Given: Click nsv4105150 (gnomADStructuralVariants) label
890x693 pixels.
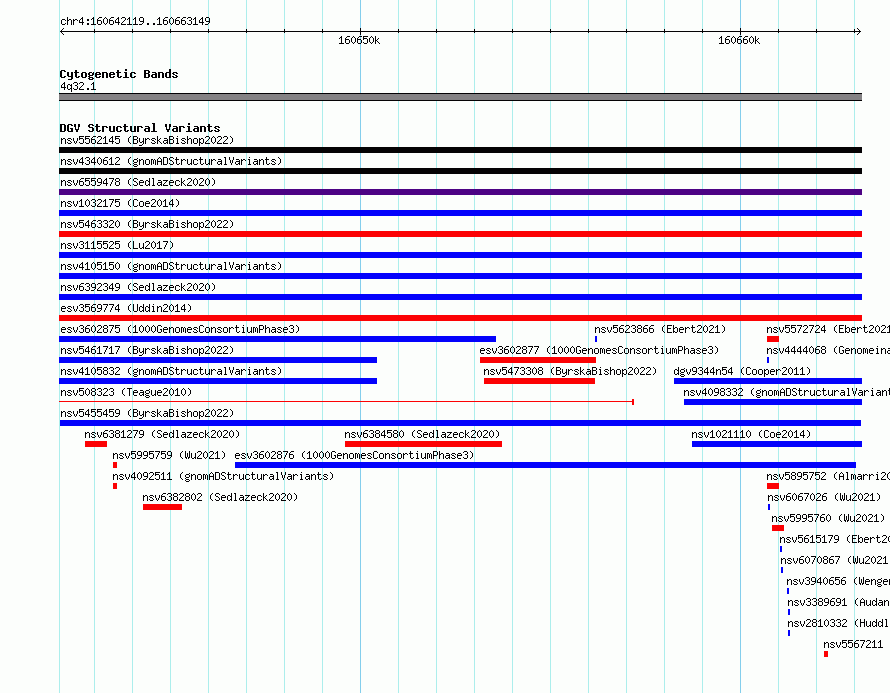Looking at the screenshot, I should coord(171,266).
